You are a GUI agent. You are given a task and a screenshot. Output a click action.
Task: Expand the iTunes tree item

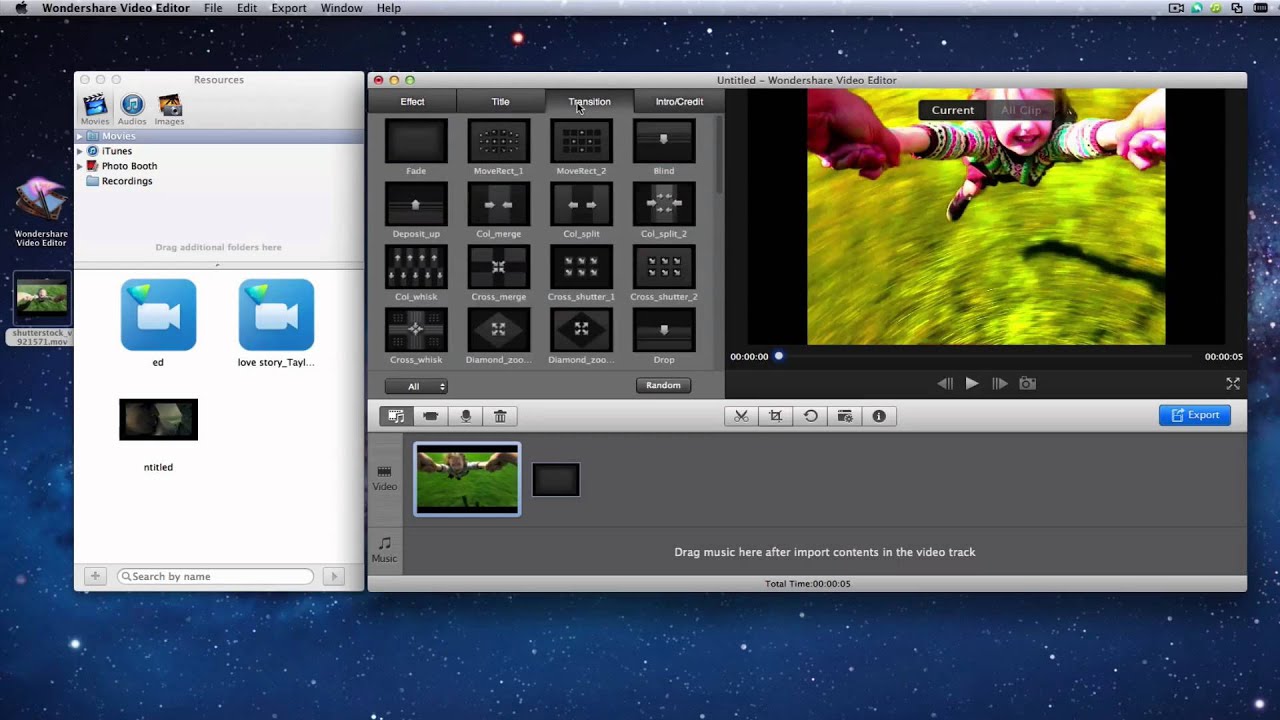coord(80,151)
